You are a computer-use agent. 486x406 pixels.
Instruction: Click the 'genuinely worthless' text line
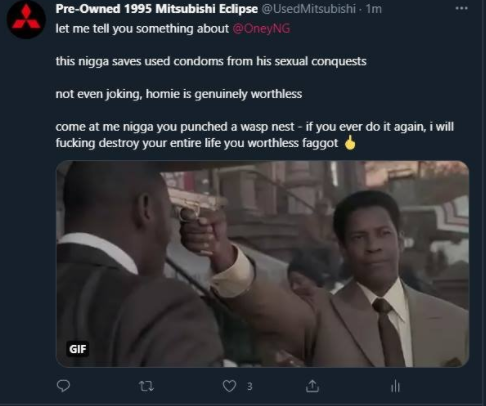(x=179, y=94)
